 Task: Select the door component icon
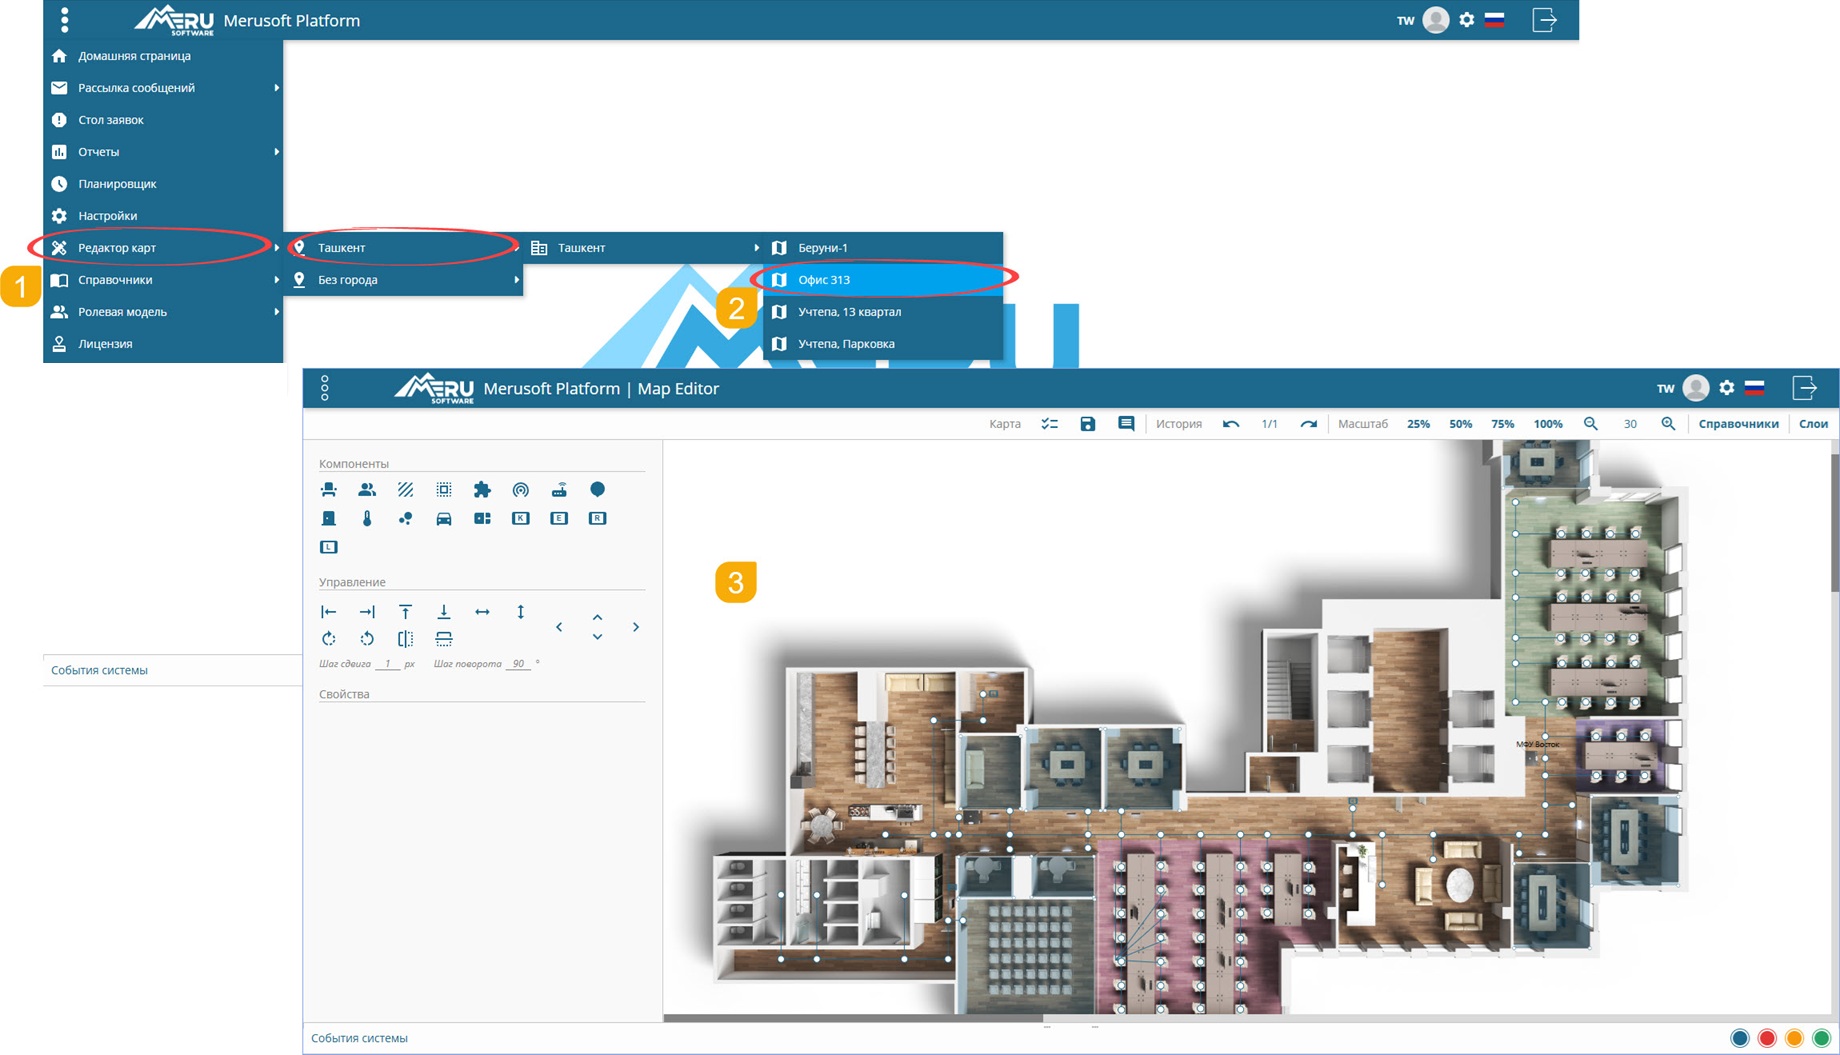328,519
